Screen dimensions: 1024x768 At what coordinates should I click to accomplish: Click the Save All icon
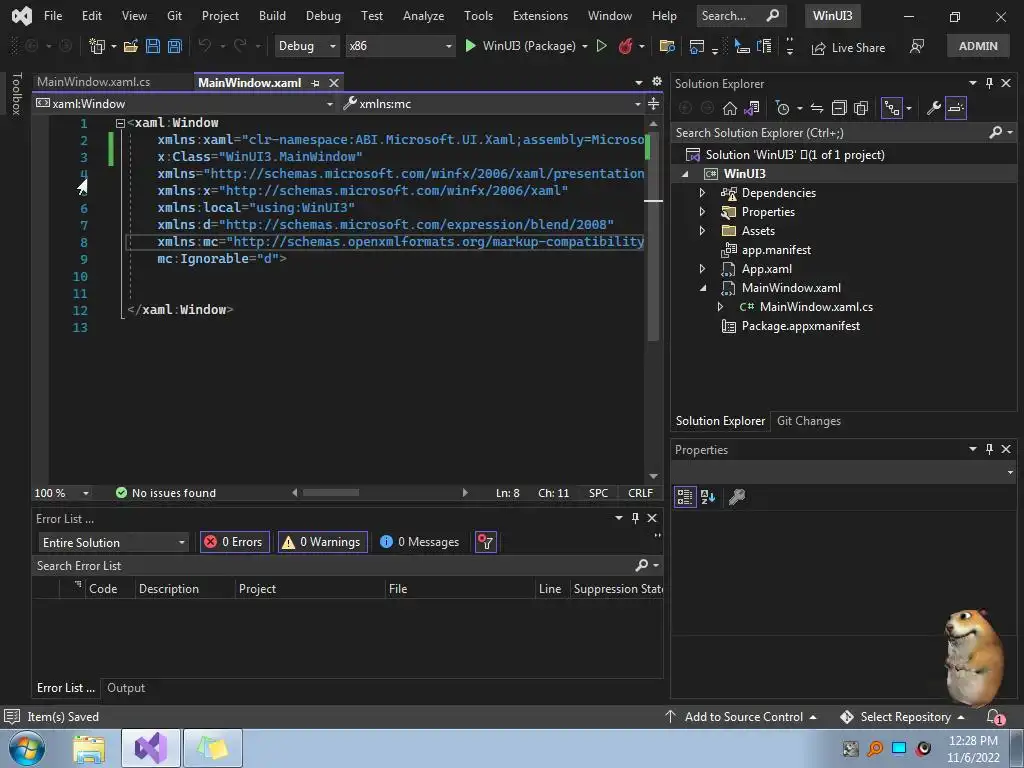coord(174,46)
